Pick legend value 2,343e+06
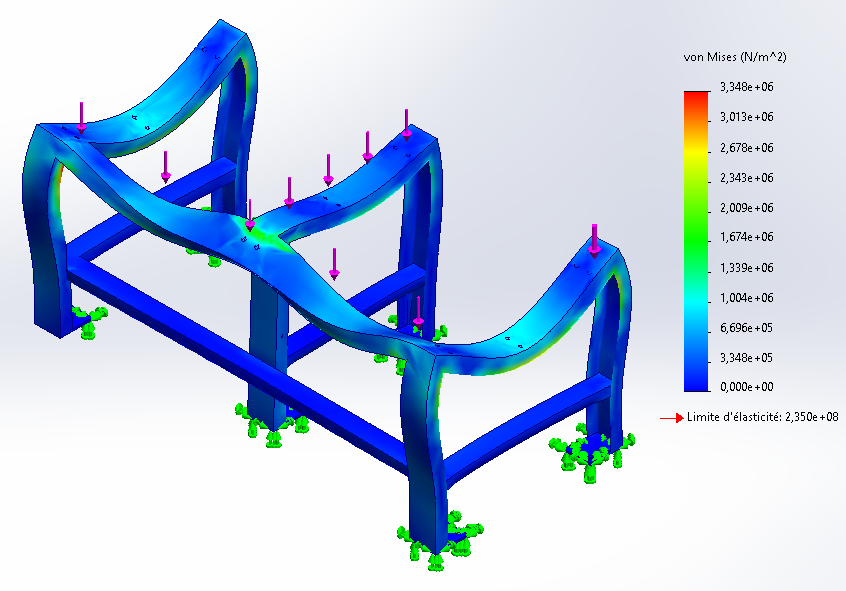The width and height of the screenshot is (846, 591). pyautogui.click(x=747, y=178)
